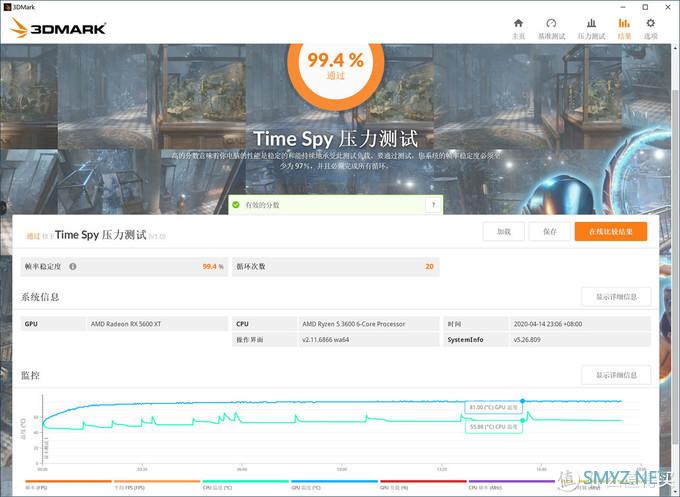Screen dimensions: 680x497
Task: Click the info icon beside 帧率稳定度
Action: pyautogui.click(x=73, y=266)
